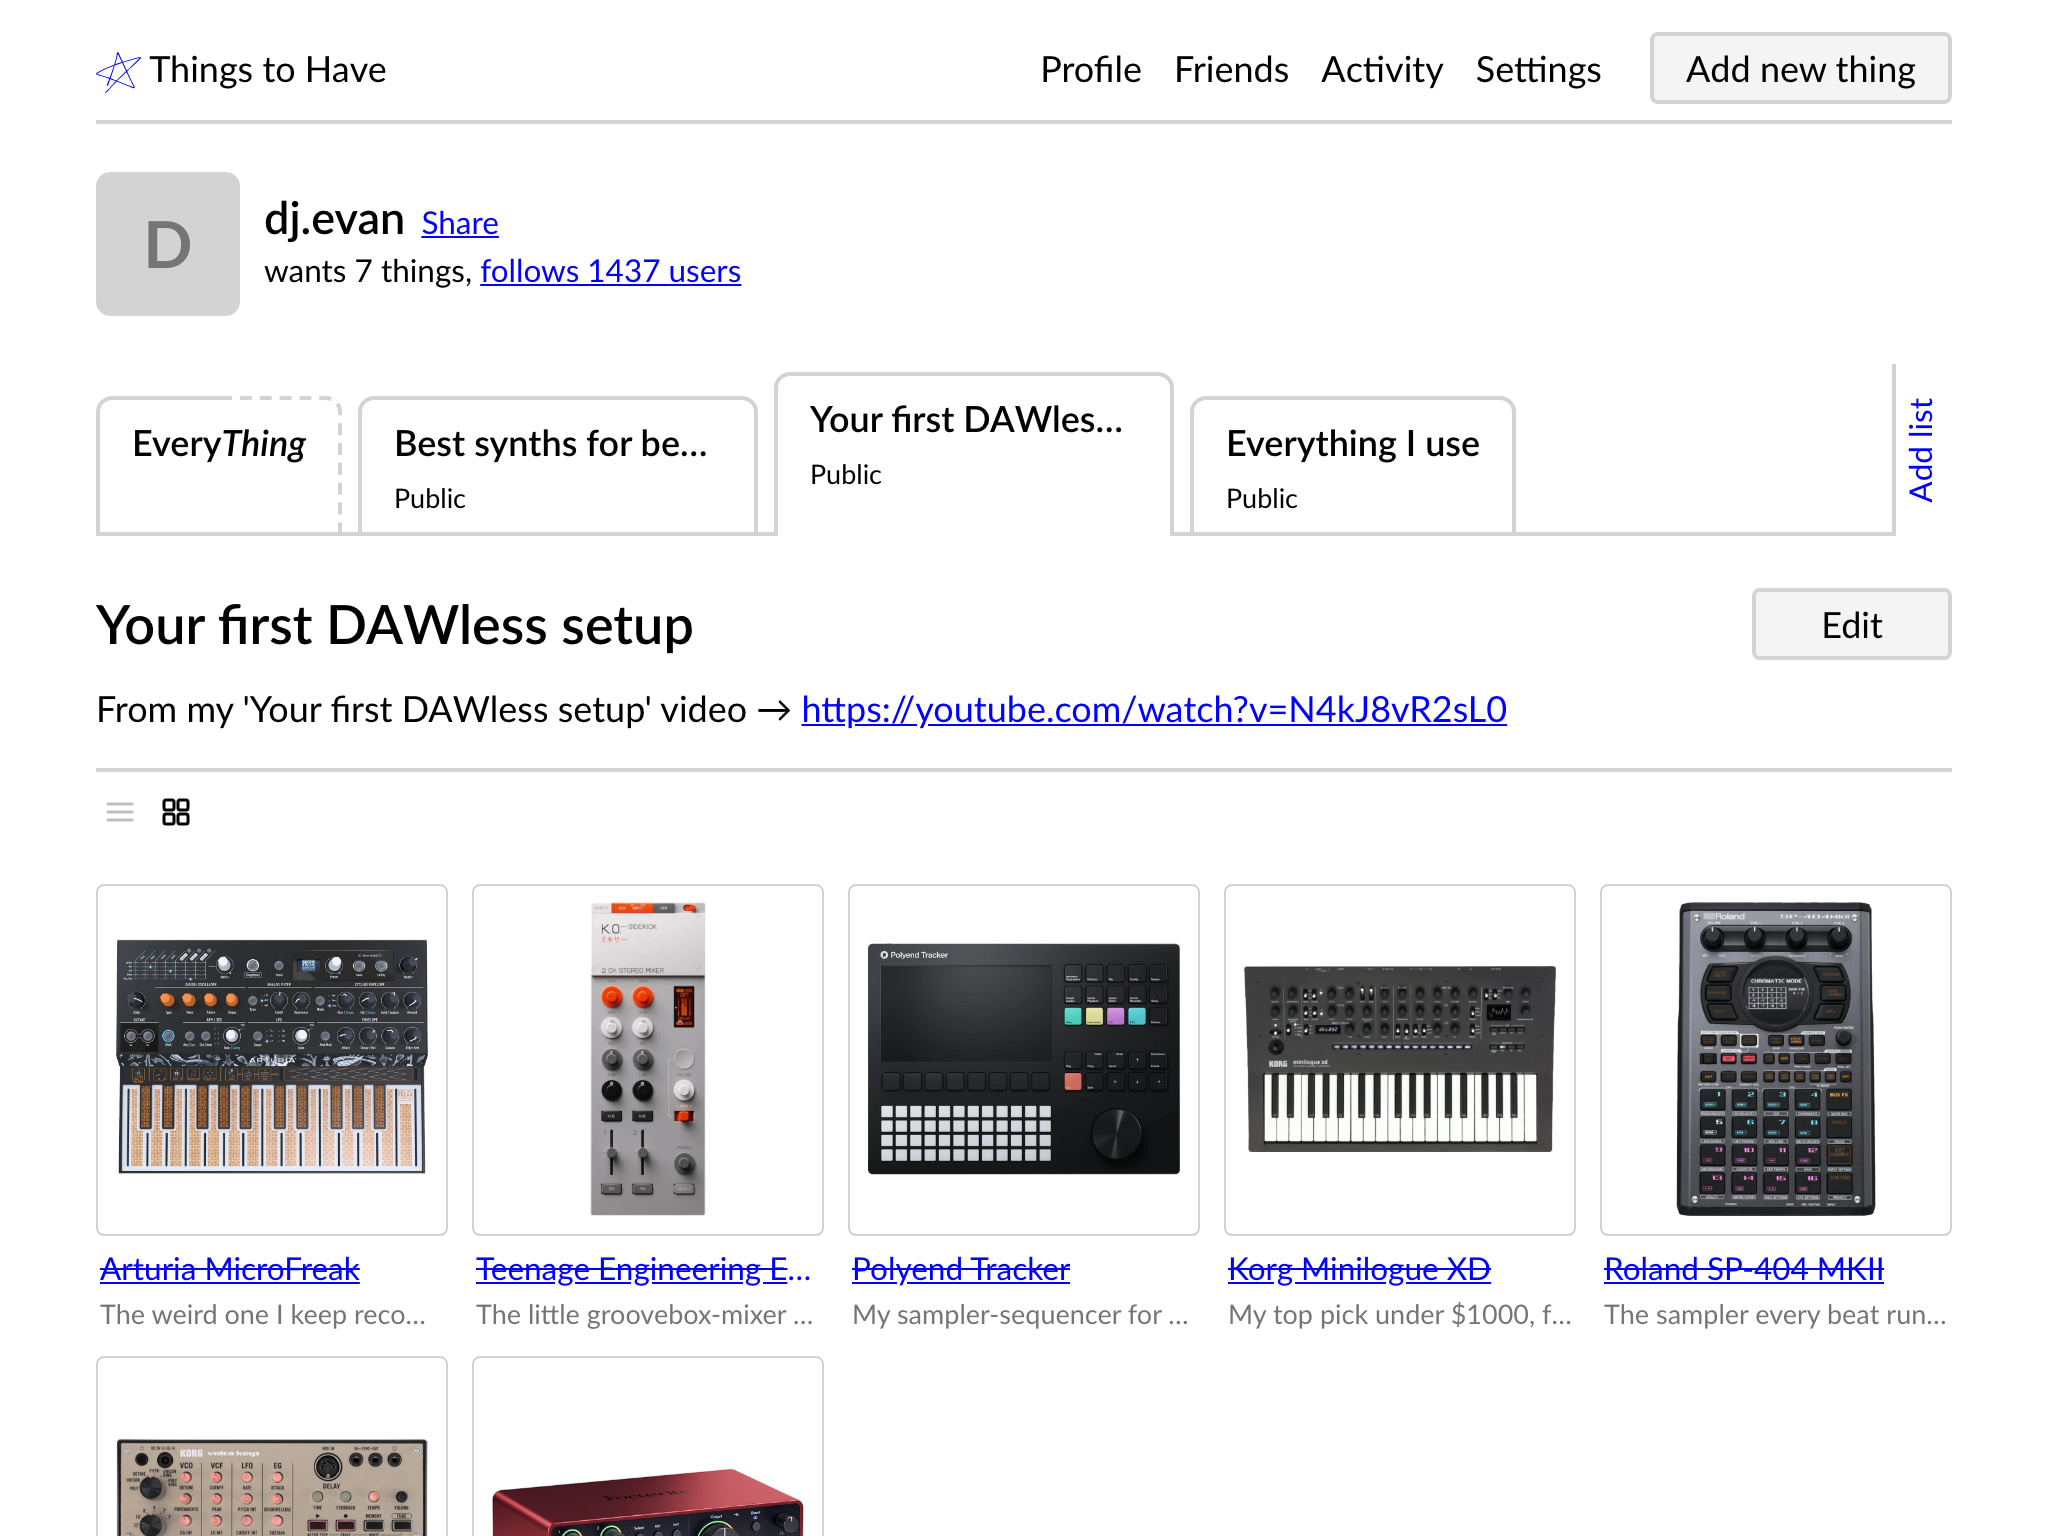Click 'The weird one I keep reco...' description
This screenshot has height=1536, width=2048.
click(263, 1315)
